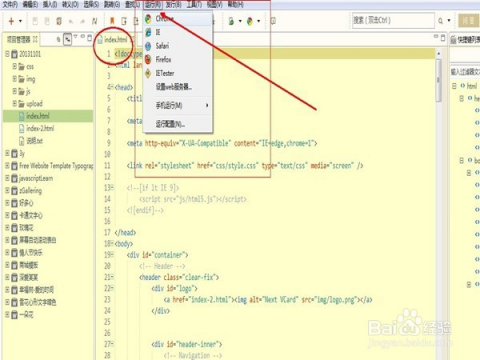Click the outline filter text field
Image resolution: width=480 pixels, height=360 pixels.
click(465, 71)
